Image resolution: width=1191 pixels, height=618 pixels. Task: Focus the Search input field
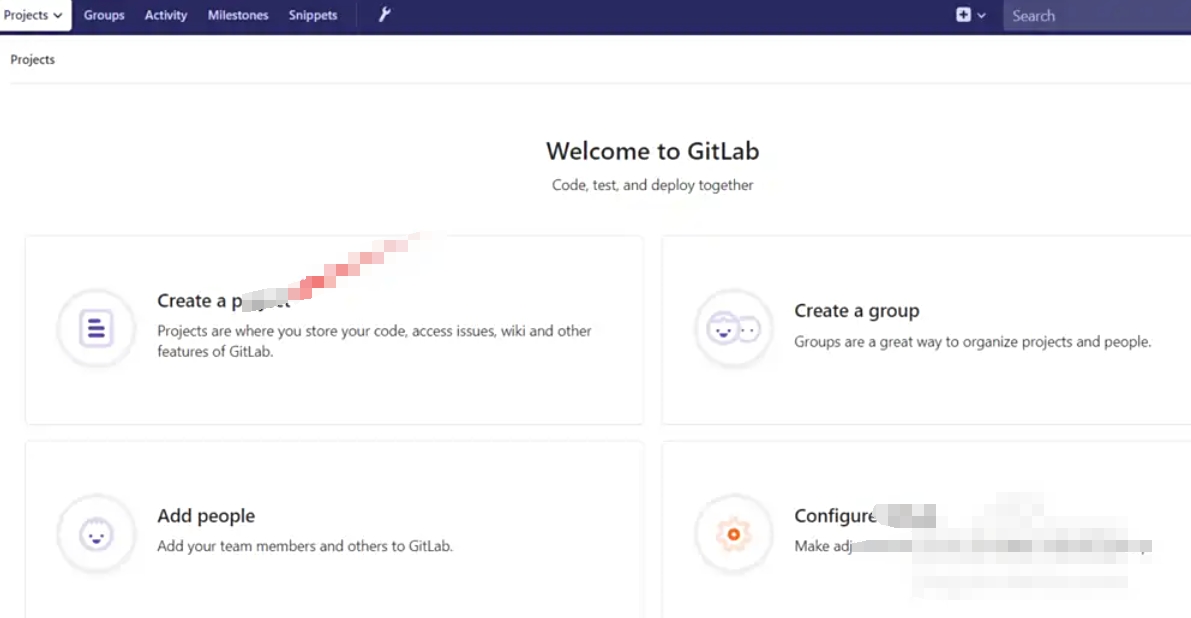(1097, 16)
